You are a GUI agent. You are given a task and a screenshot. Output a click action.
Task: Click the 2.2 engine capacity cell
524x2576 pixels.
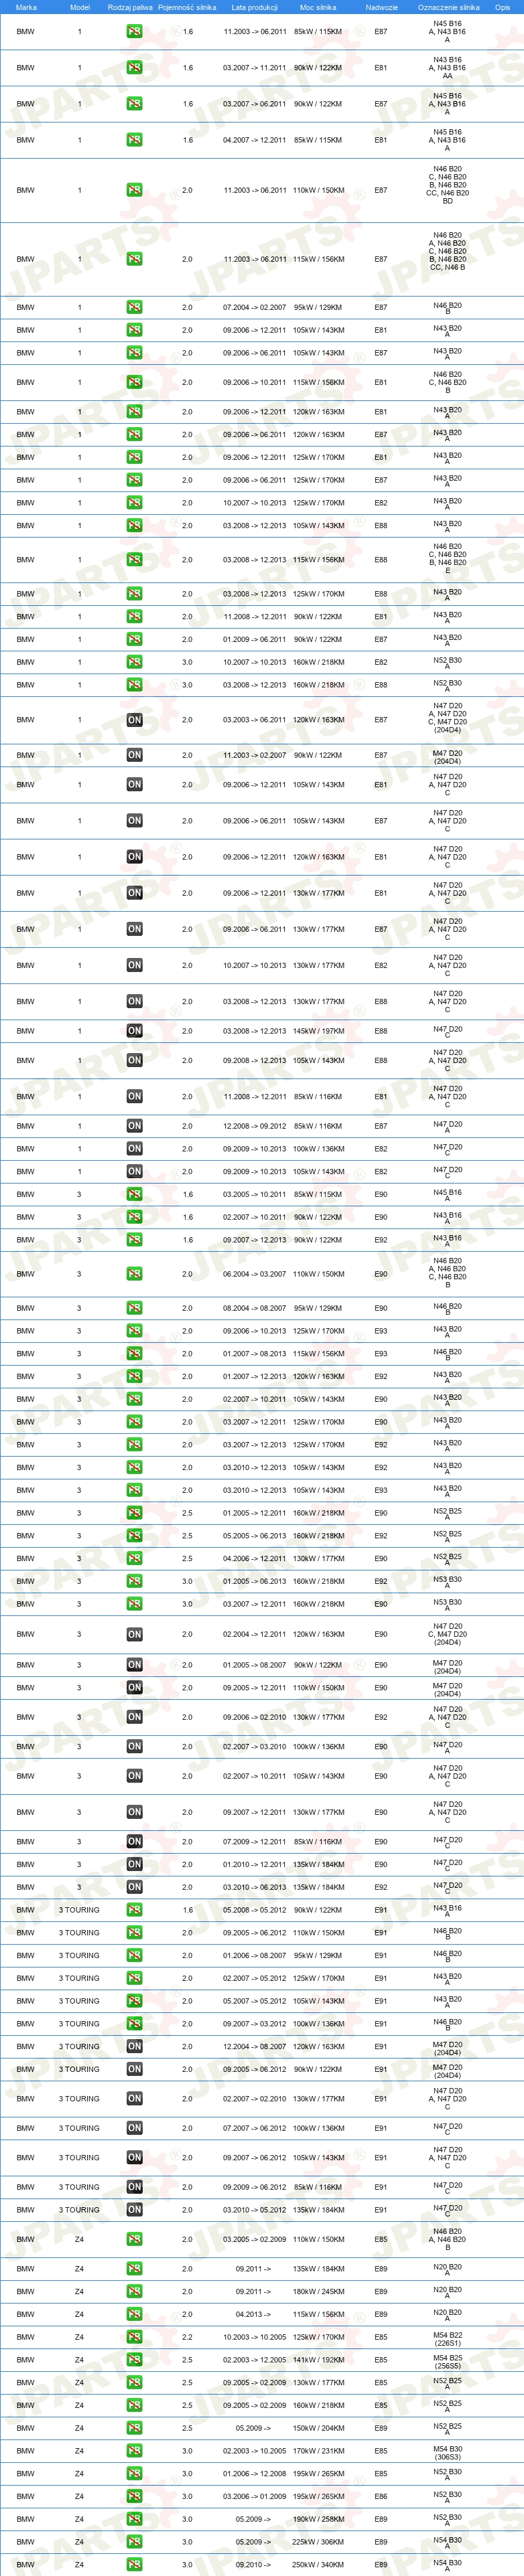pyautogui.click(x=187, y=2337)
